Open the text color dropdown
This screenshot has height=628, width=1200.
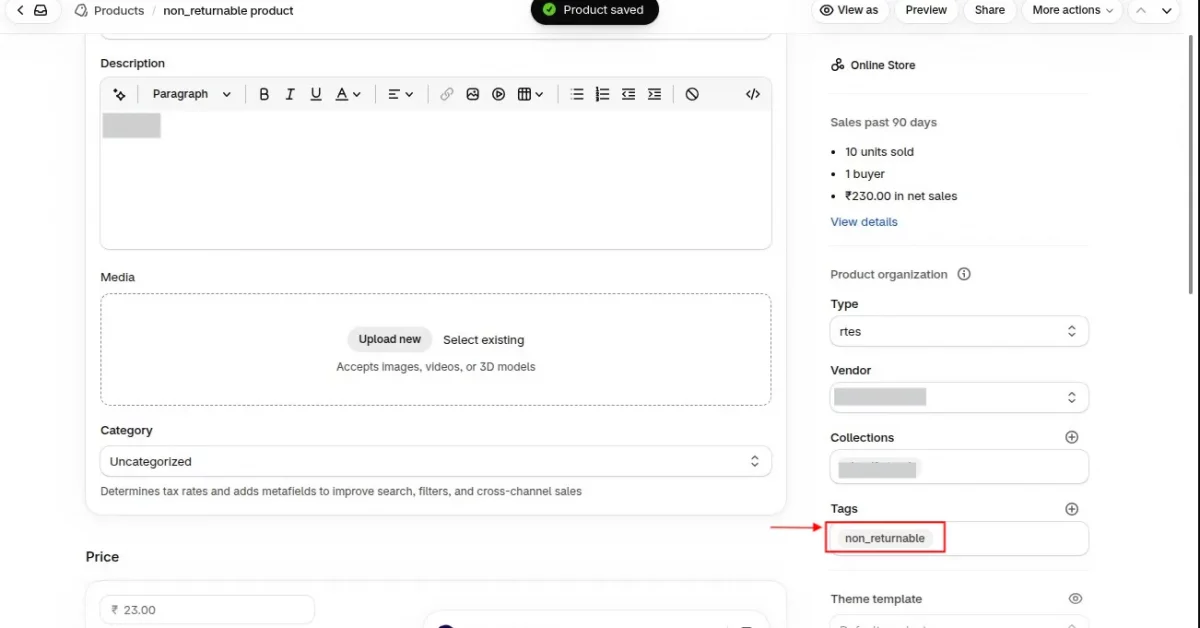pos(347,94)
